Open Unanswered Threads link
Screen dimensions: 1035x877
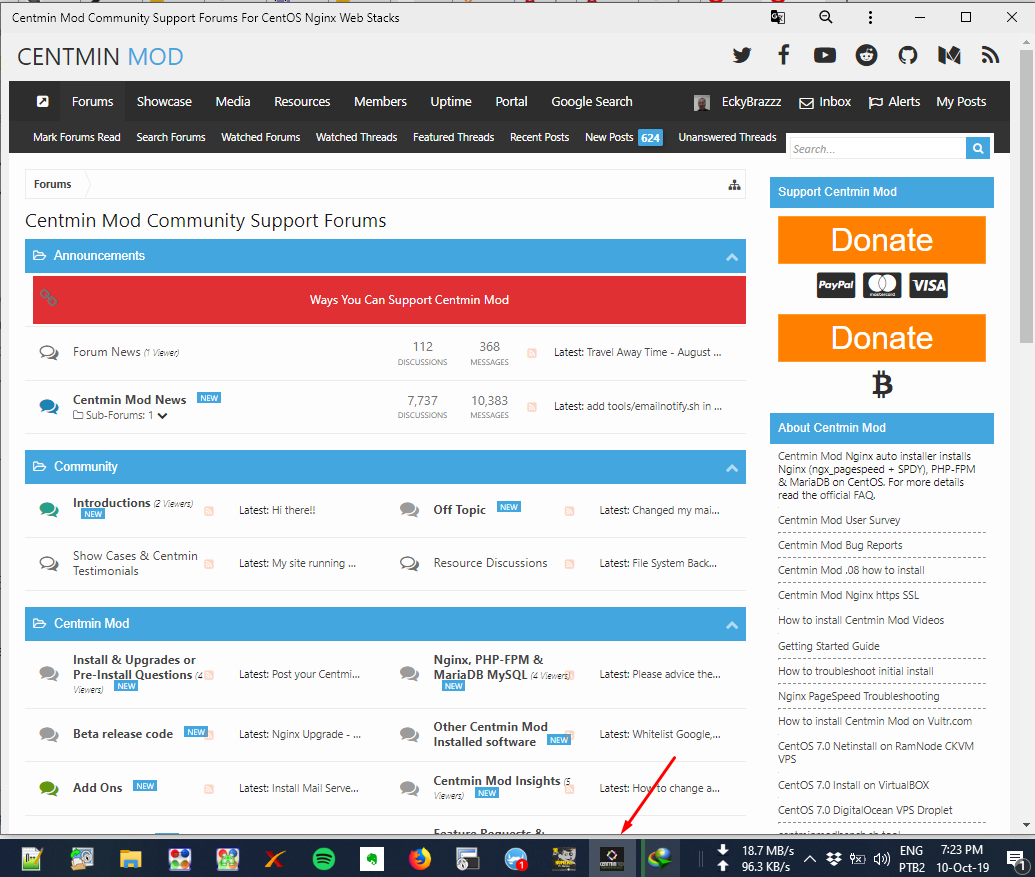tap(727, 137)
